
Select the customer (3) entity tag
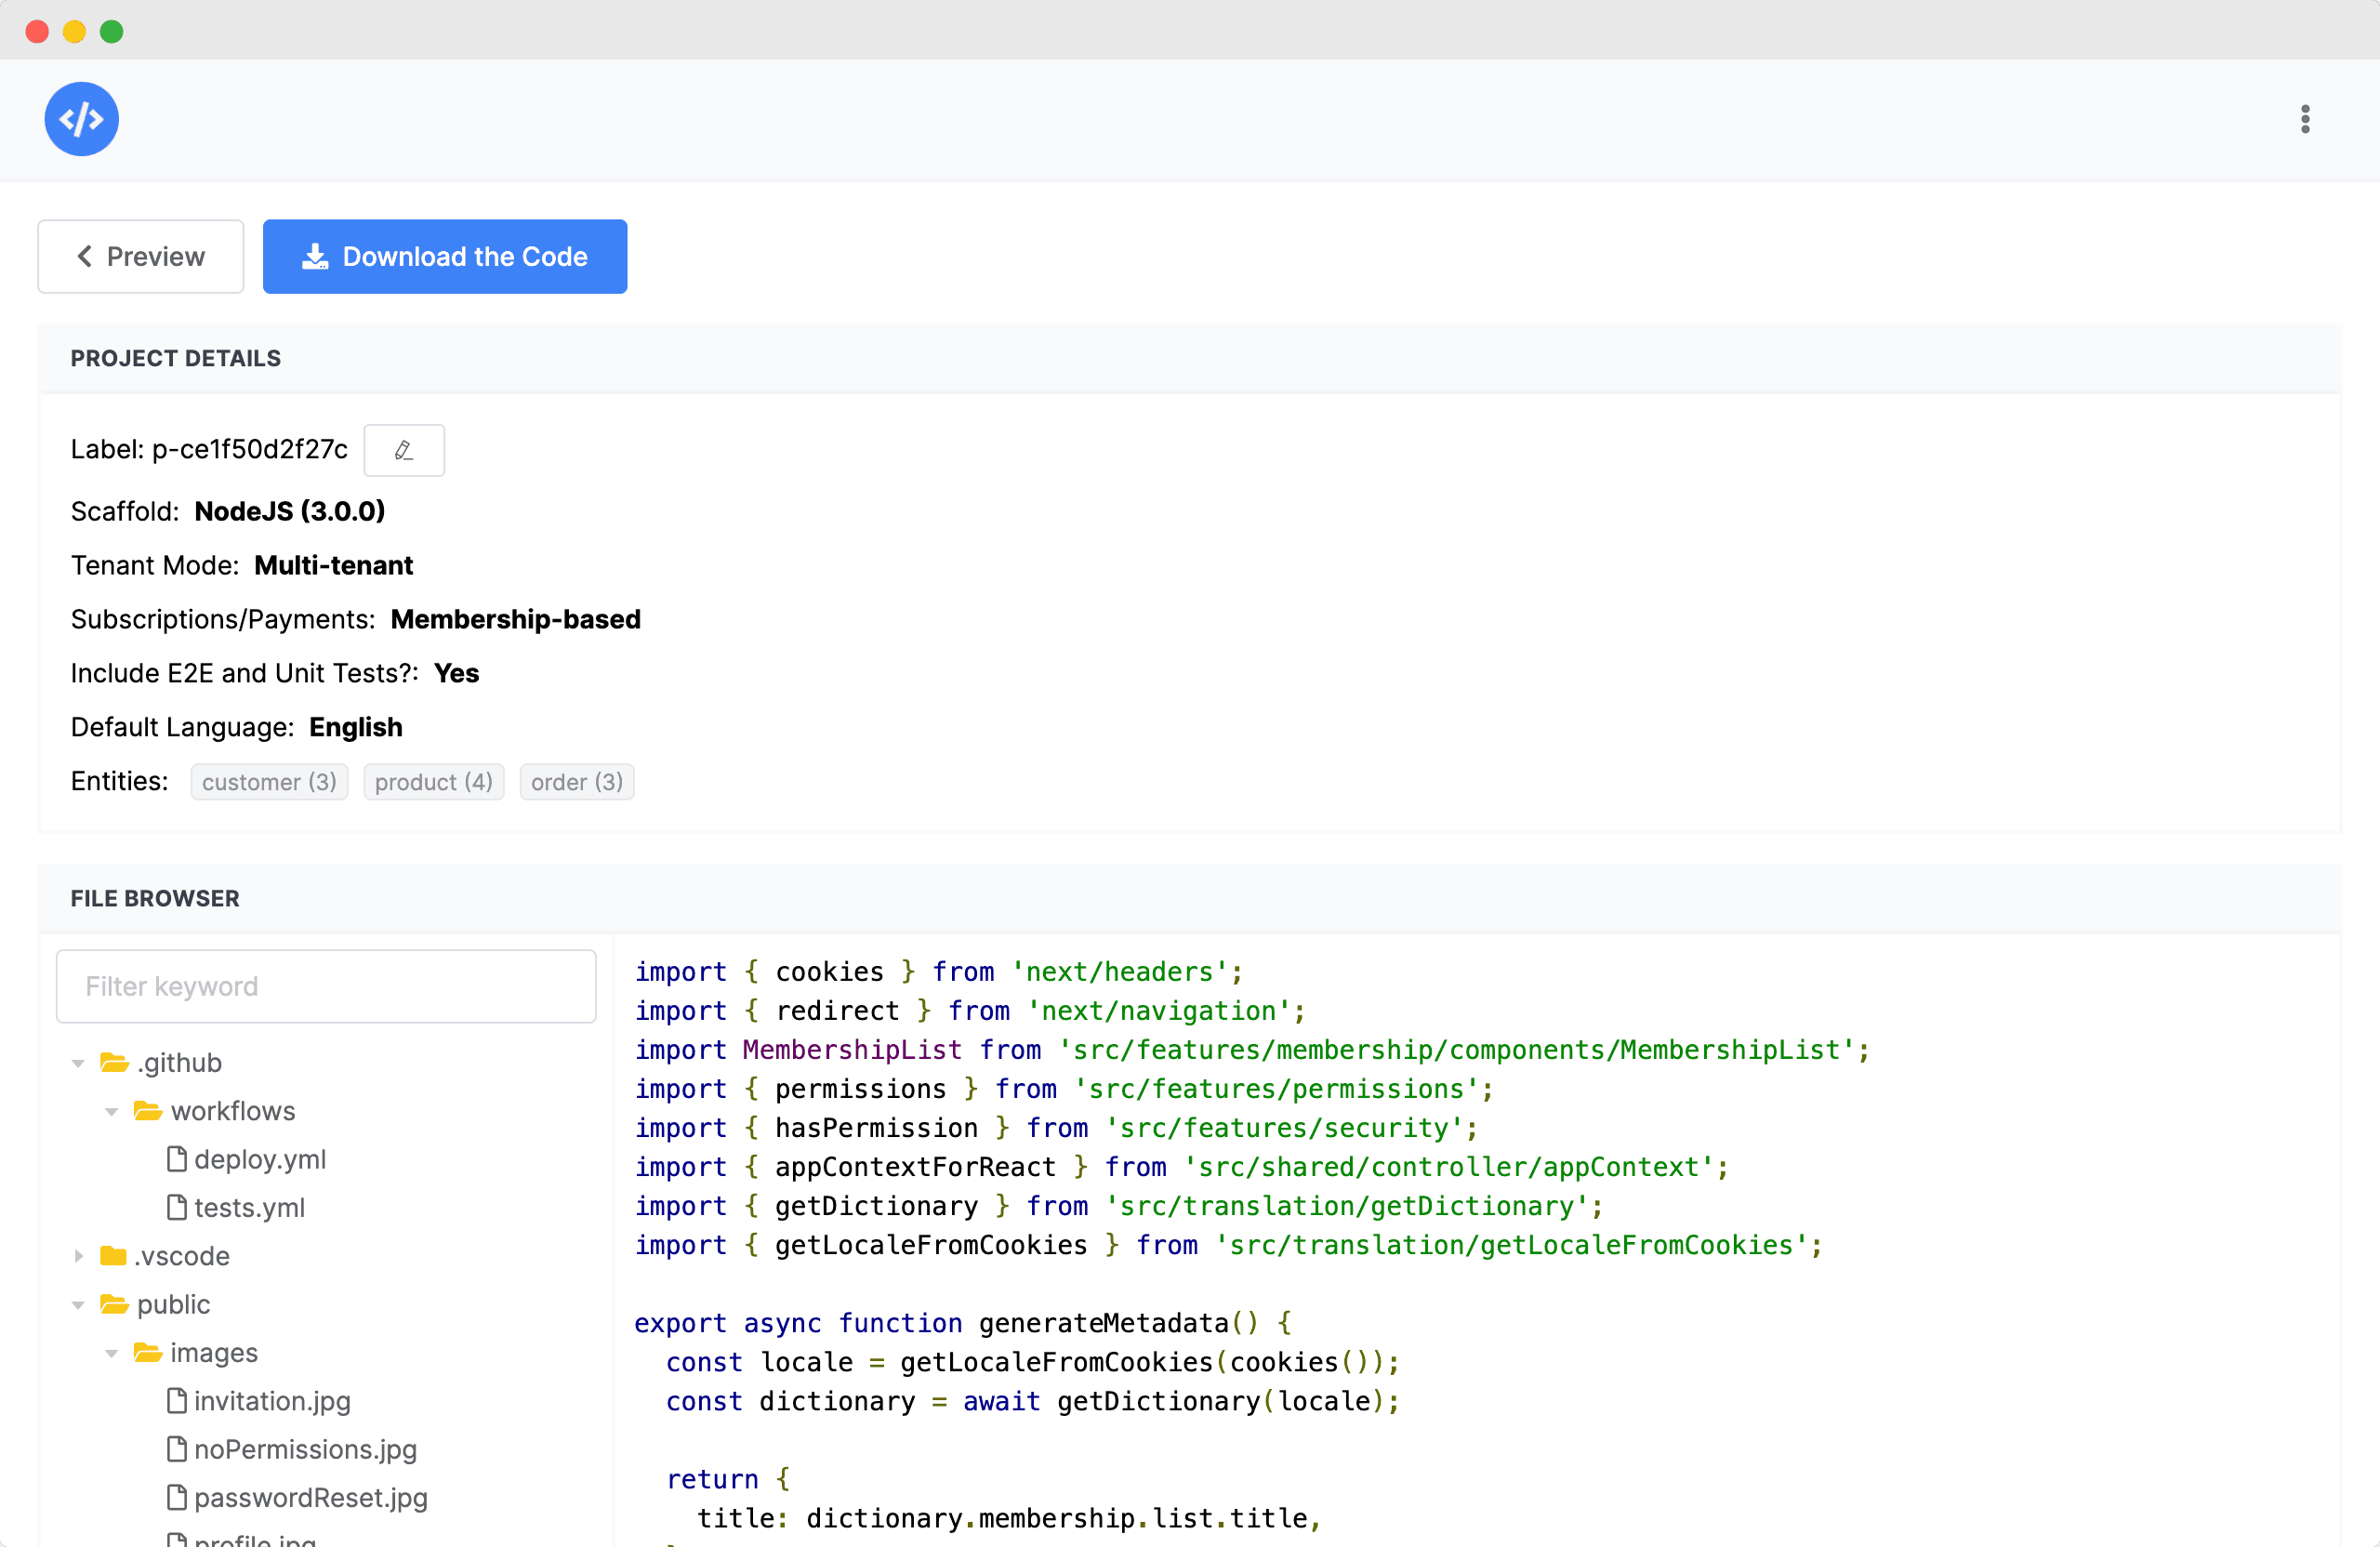coord(269,782)
